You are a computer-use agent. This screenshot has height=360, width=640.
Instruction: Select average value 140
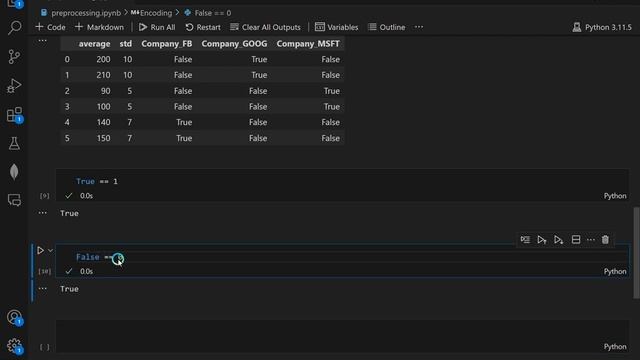[103, 122]
